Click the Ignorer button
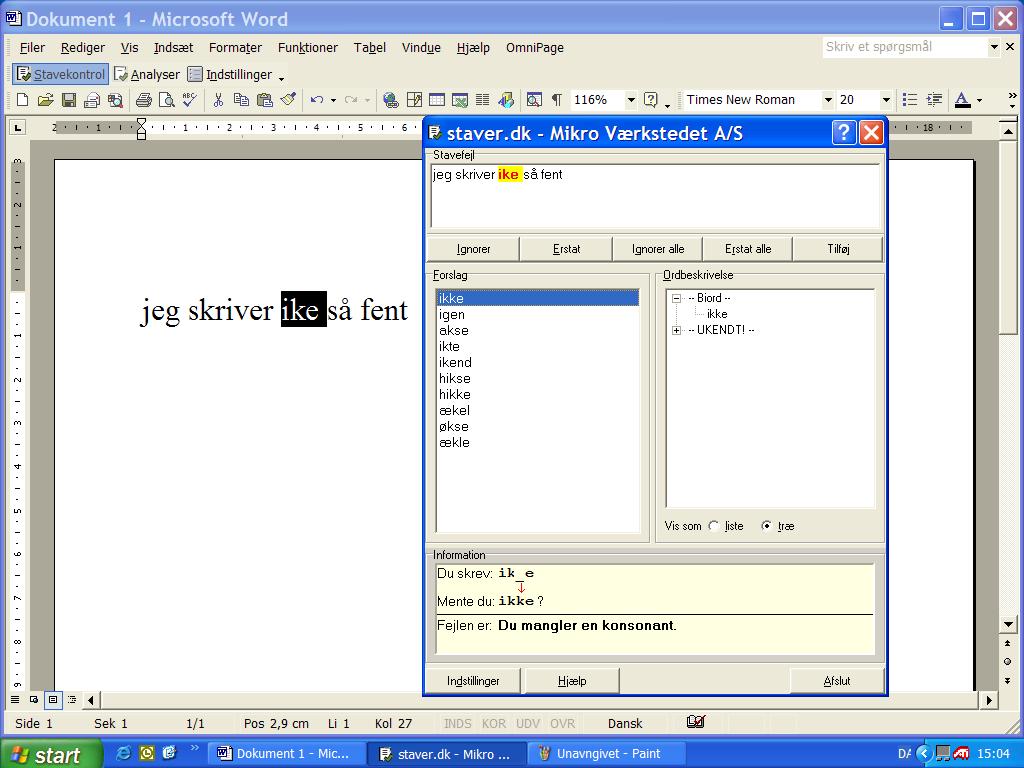Viewport: 1024px width, 768px height. (473, 249)
